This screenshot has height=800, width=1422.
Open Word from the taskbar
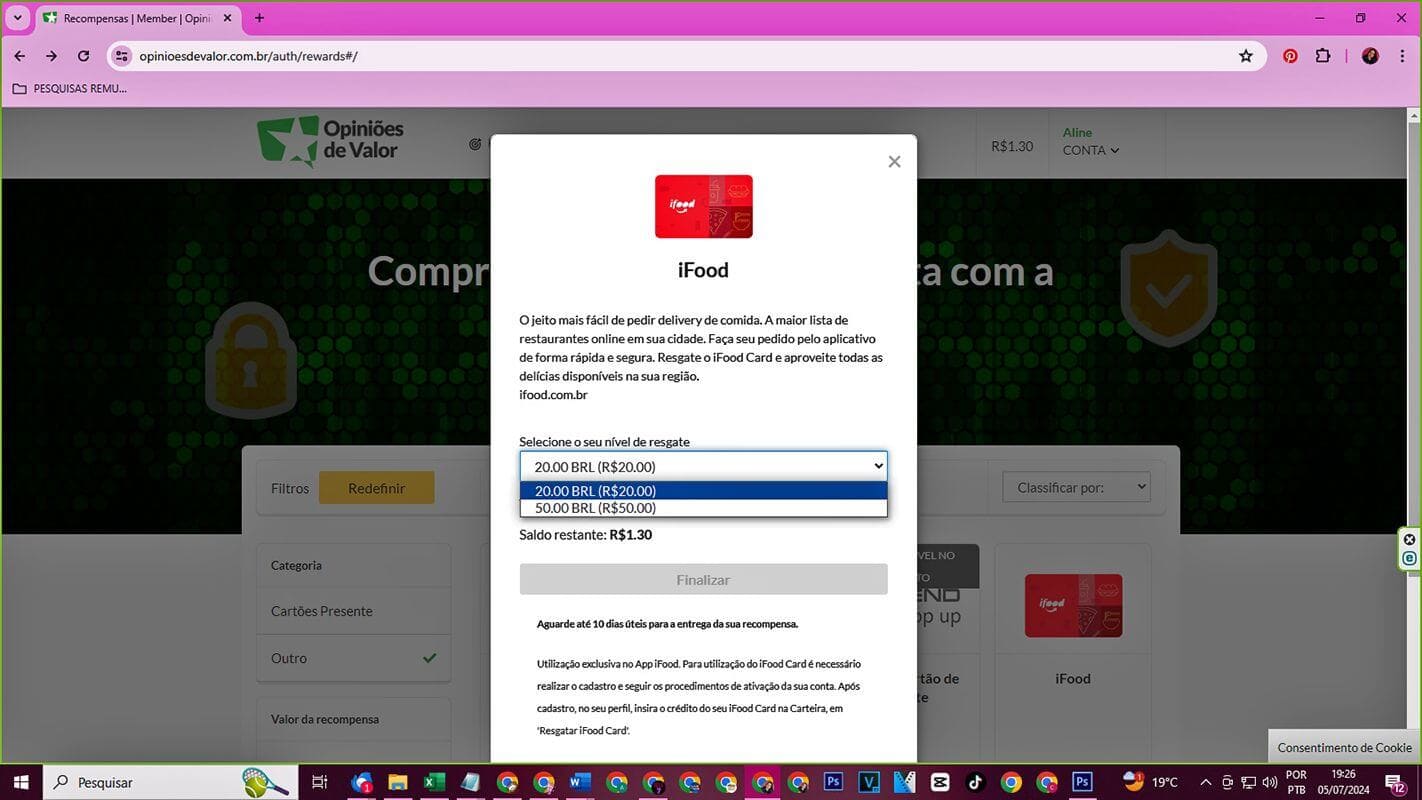coord(581,782)
